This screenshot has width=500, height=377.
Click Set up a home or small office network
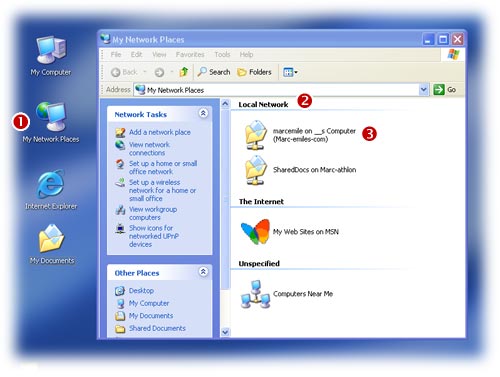(x=163, y=167)
